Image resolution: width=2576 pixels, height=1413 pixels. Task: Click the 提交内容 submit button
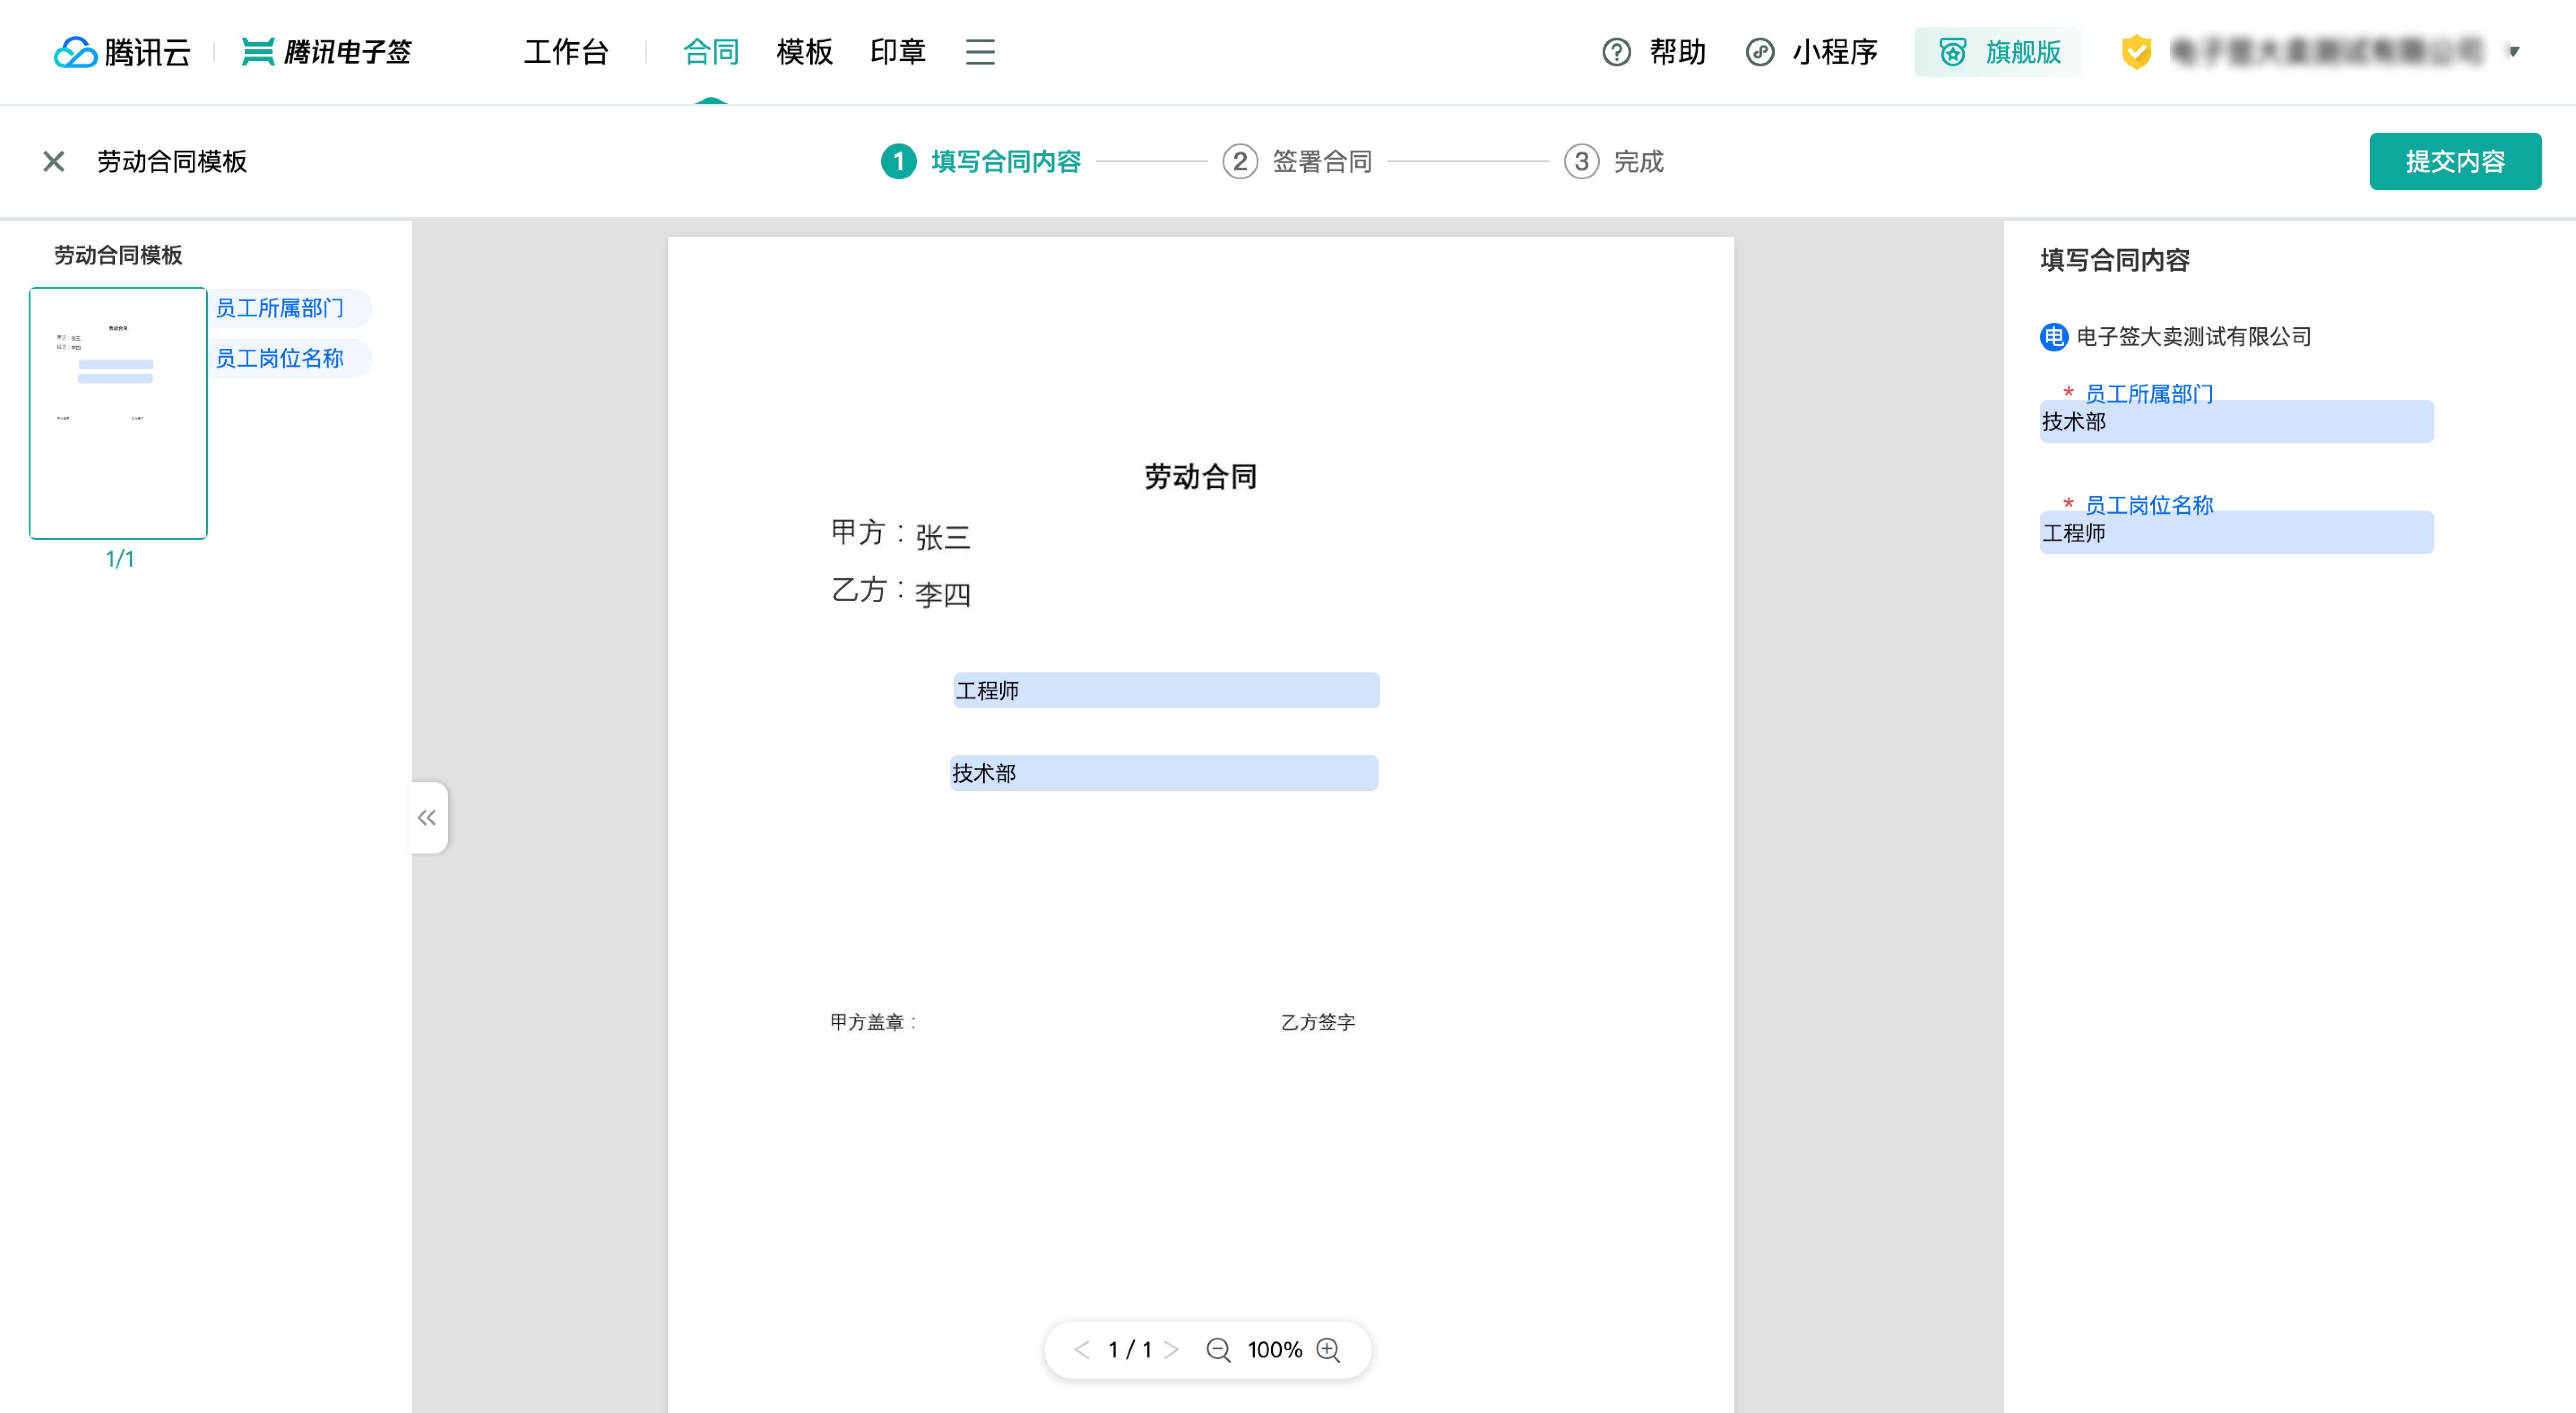tap(2454, 161)
